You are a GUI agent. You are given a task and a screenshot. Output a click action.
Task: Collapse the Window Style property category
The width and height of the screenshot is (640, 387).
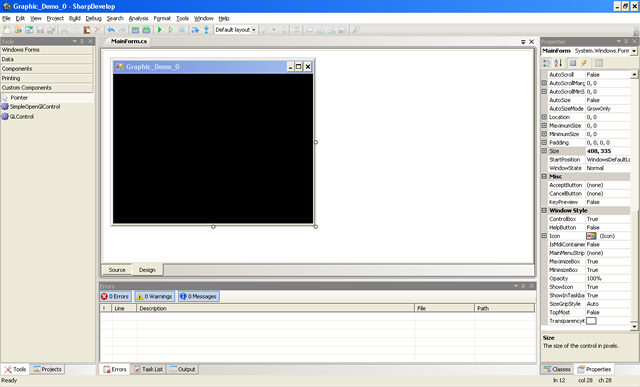point(544,210)
